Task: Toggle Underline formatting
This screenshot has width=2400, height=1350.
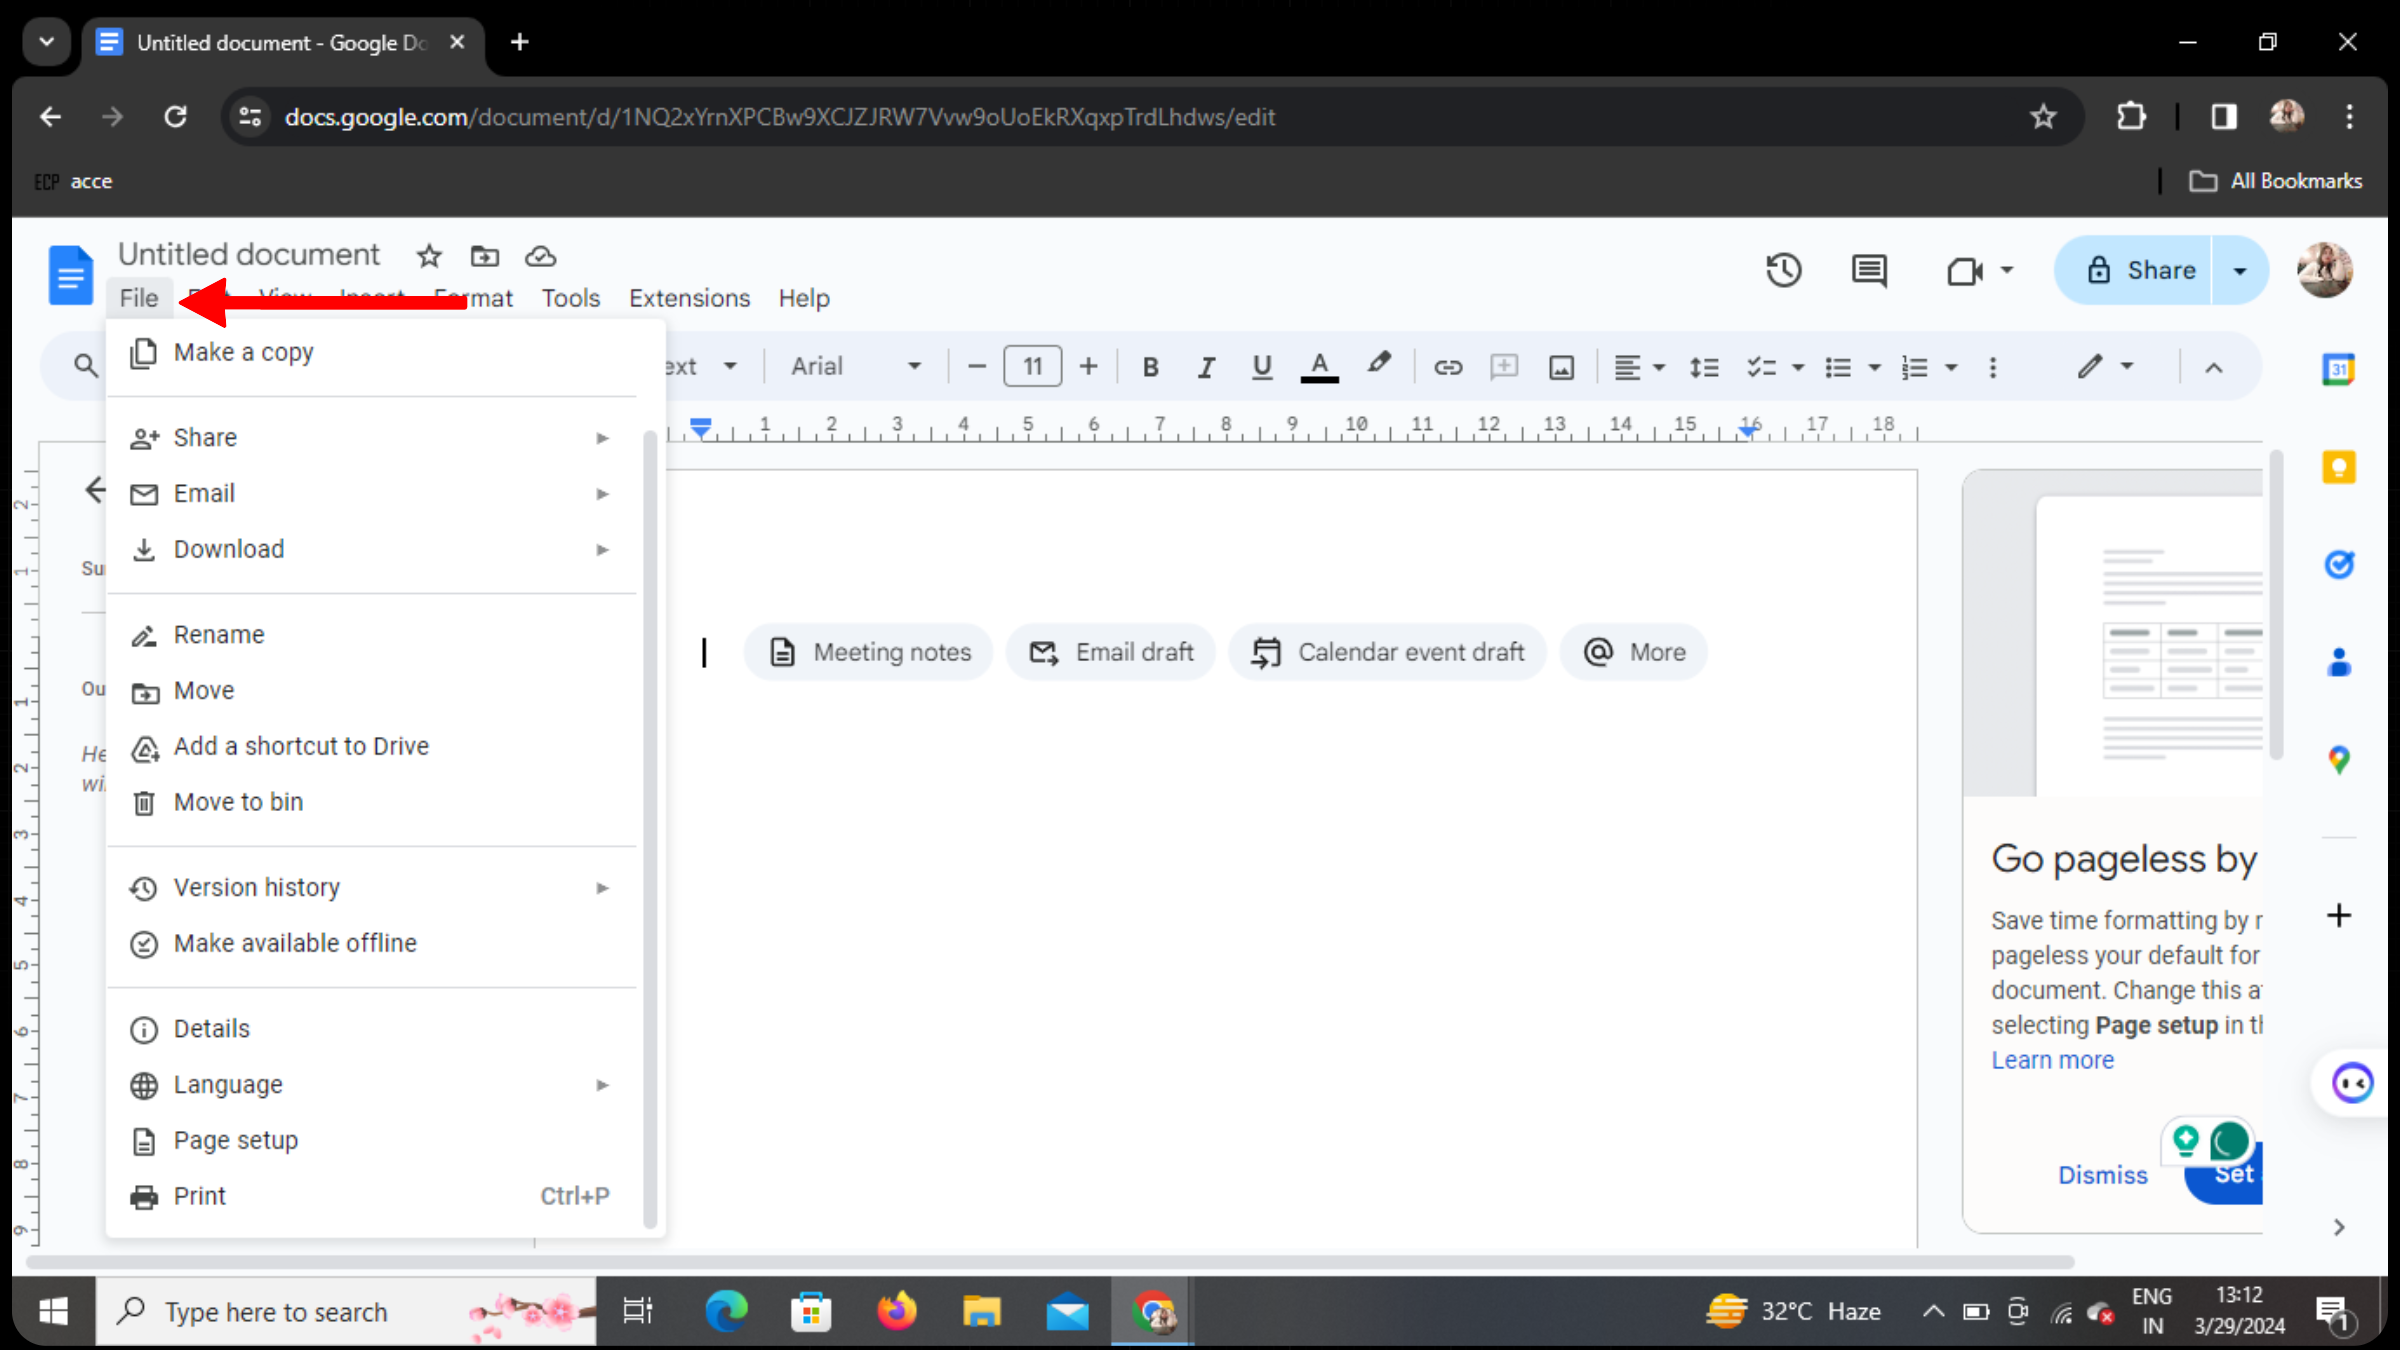Action: coord(1262,367)
